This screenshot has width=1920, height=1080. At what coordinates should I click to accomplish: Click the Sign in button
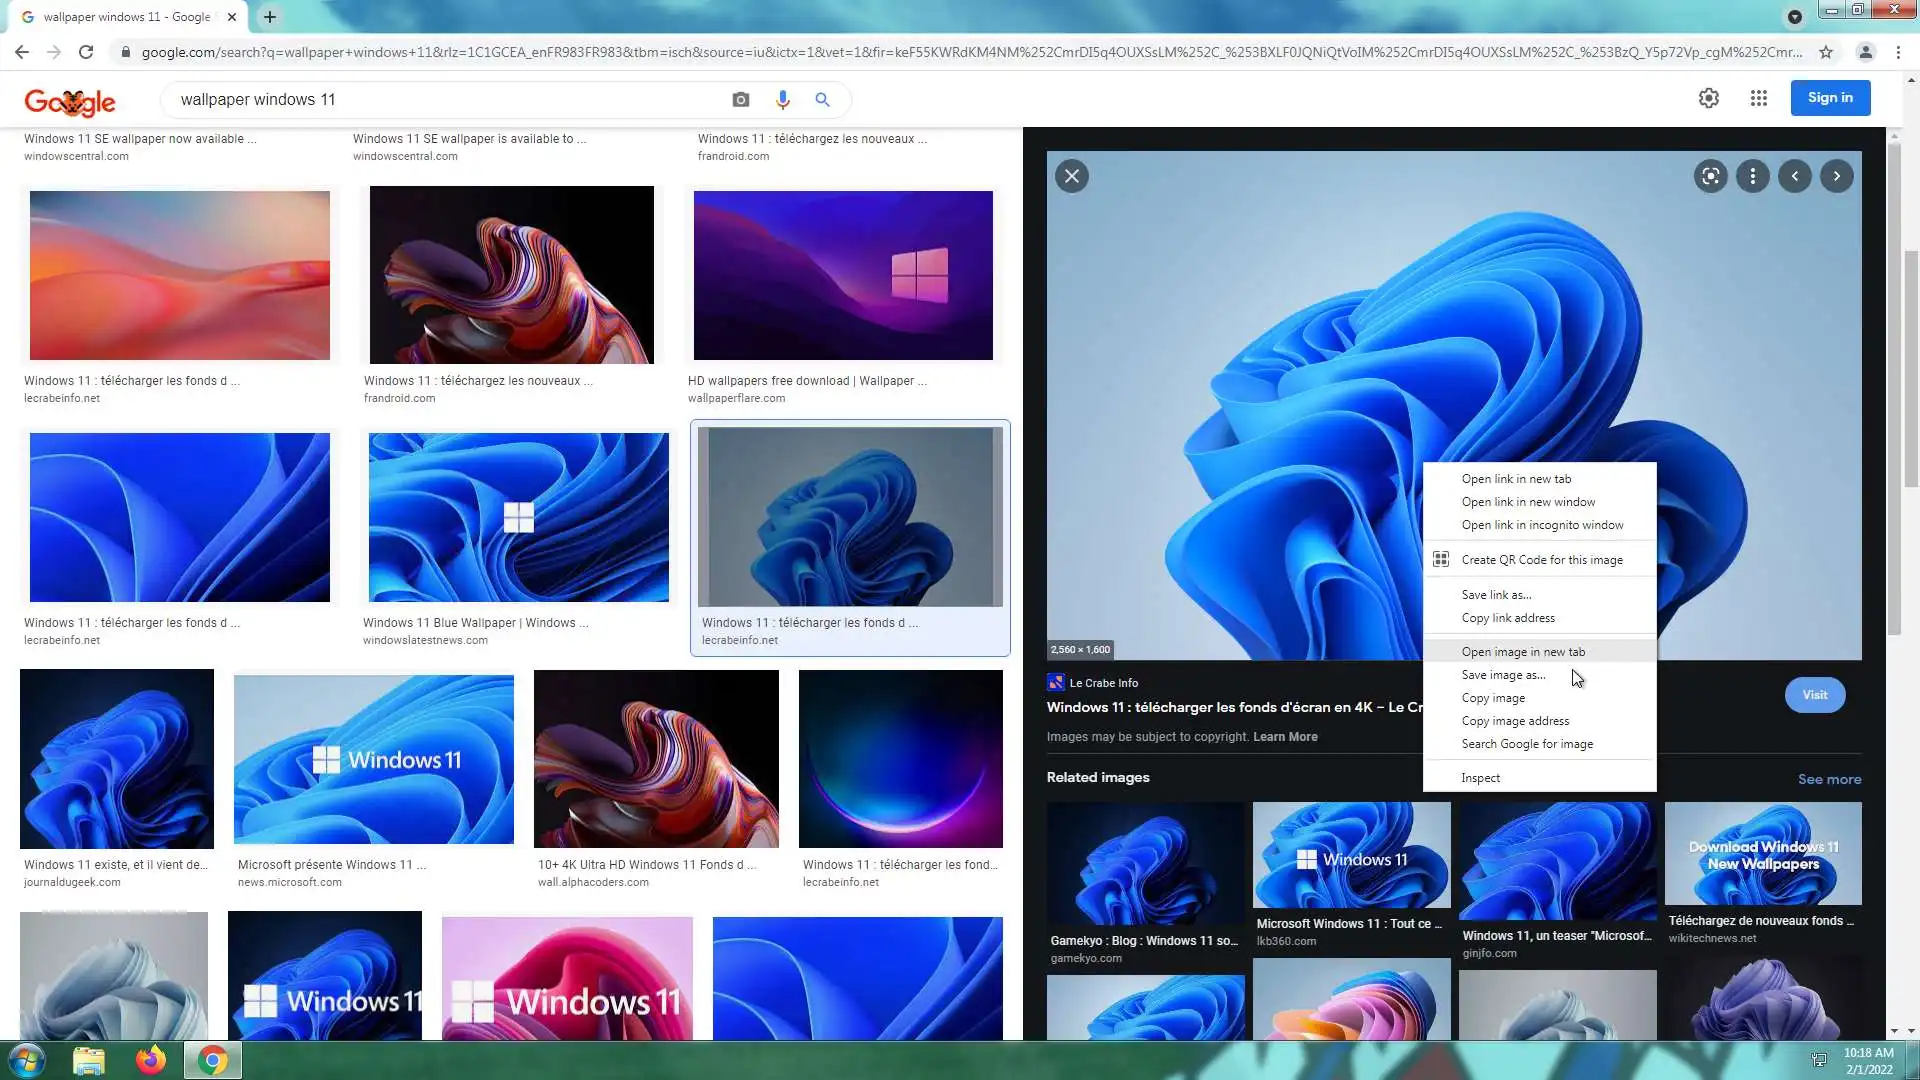coord(1829,98)
